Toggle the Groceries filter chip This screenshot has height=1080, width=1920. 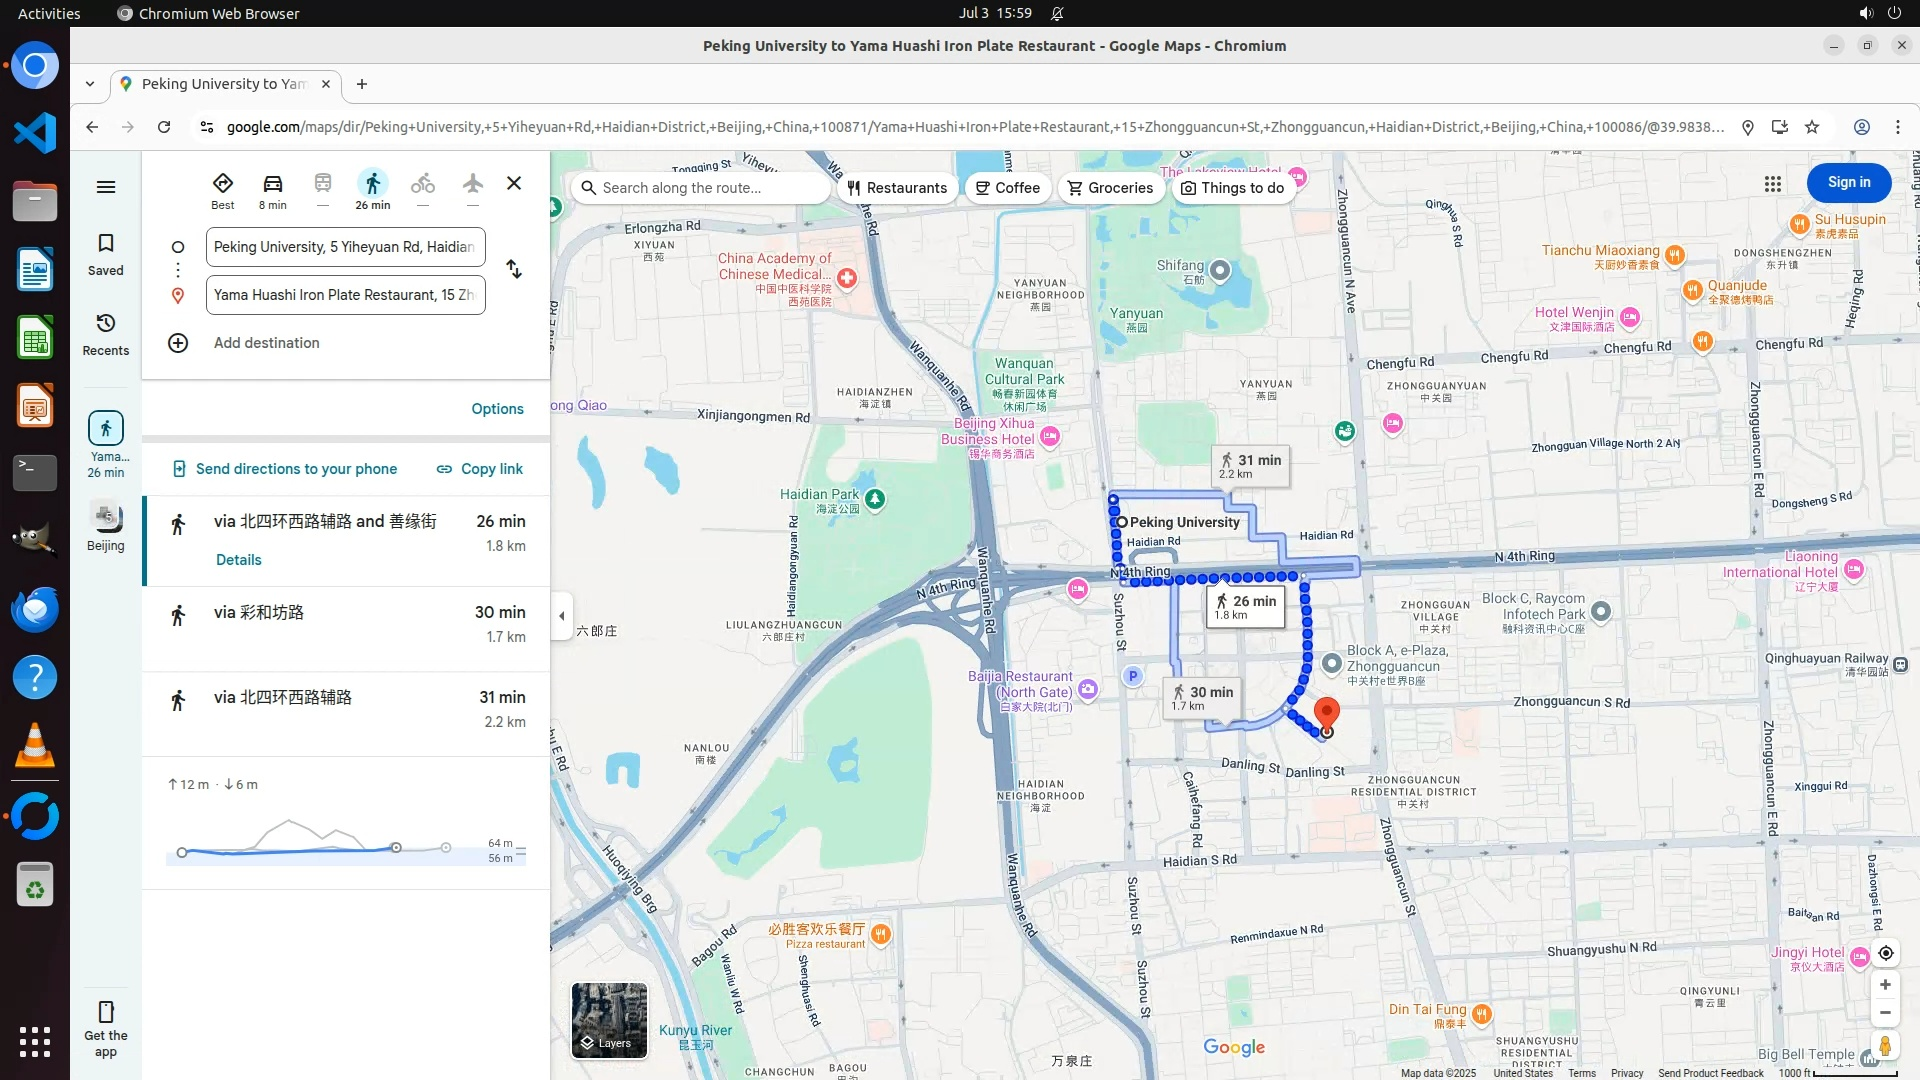1111,188
